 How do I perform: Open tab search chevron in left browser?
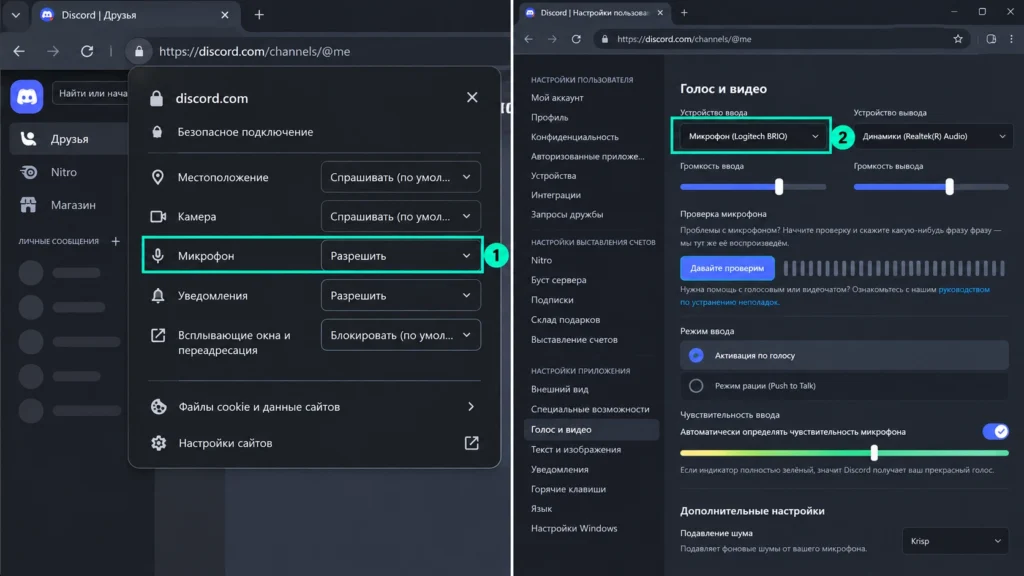(16, 14)
